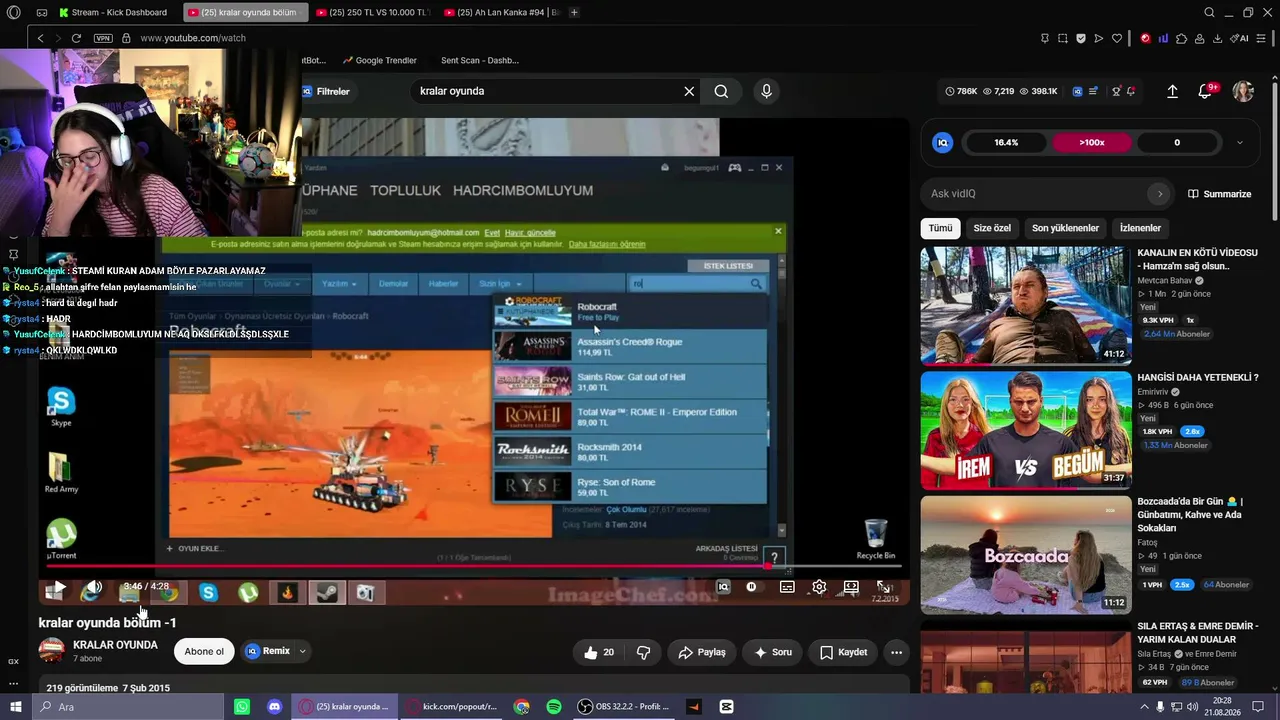Open the Sent Scan bookmark

[x=480, y=60]
